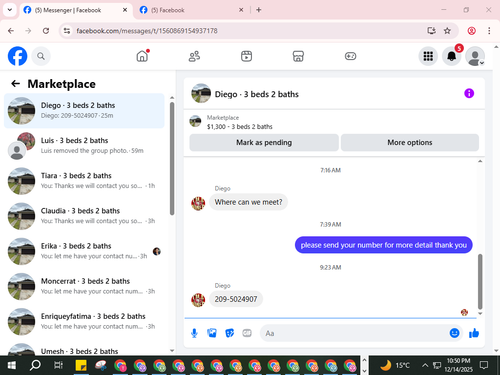
Task: Open Tiara 3 beds 2 baths conversation
Action: click(x=84, y=181)
